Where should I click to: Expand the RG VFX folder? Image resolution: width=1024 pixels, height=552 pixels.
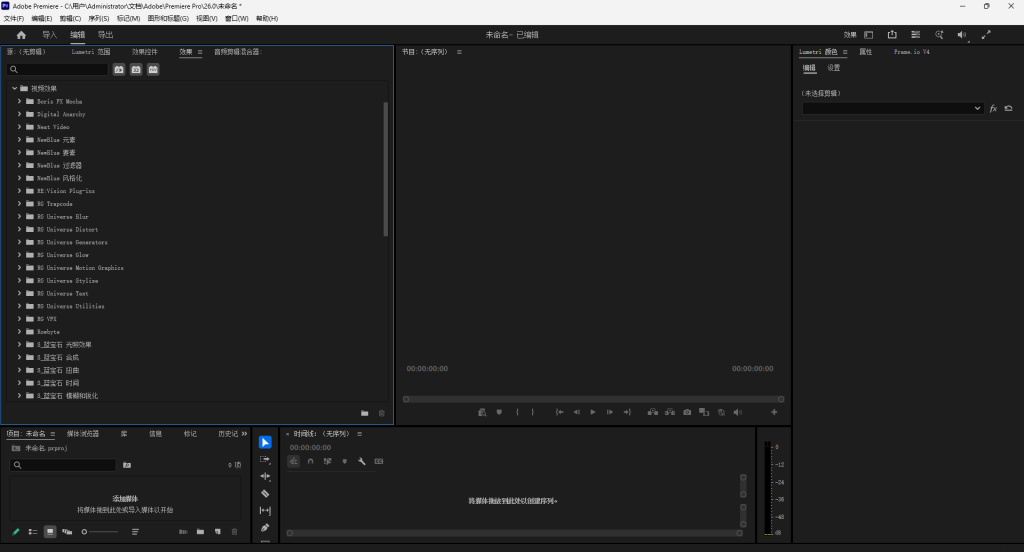click(x=20, y=319)
